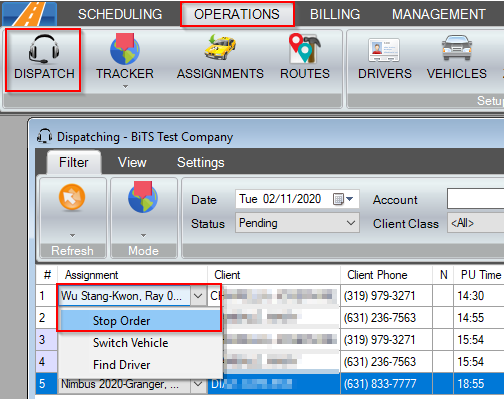Expand the Refresh dropdown arrow

point(72,236)
